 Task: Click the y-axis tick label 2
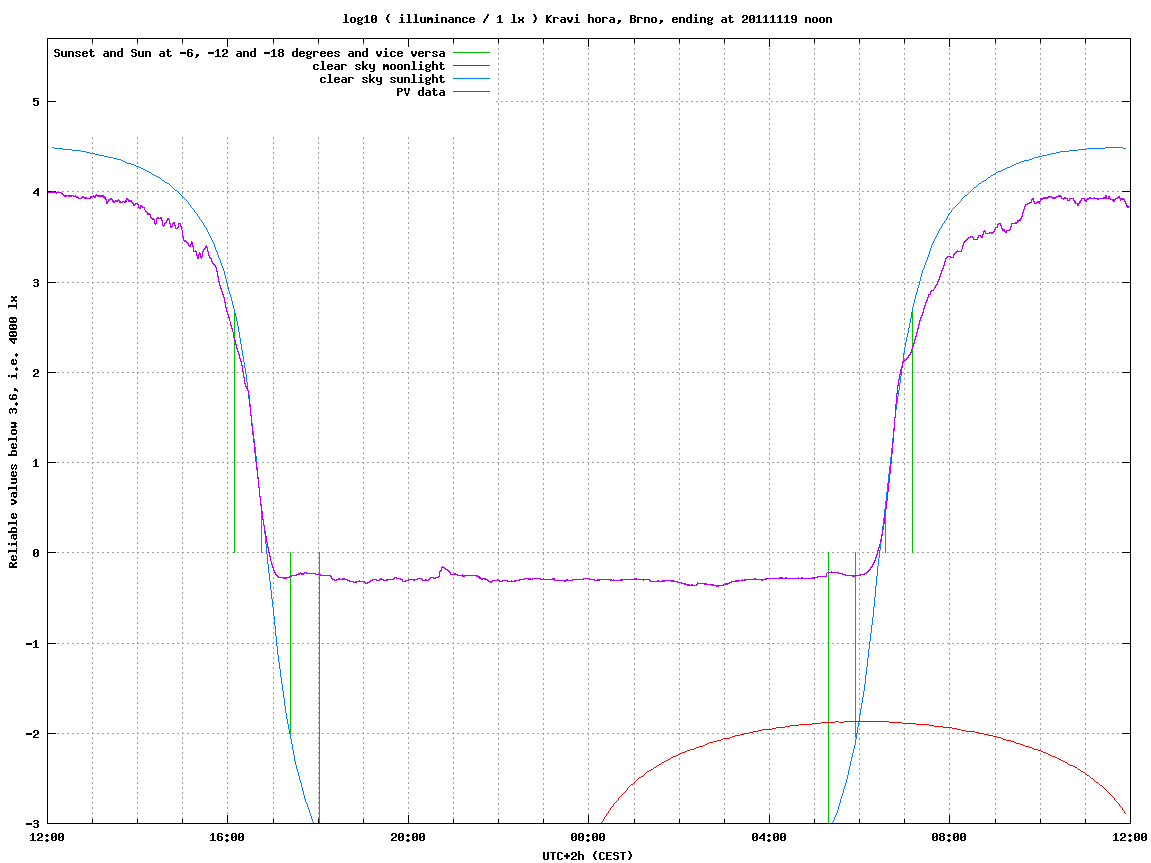(x=35, y=373)
